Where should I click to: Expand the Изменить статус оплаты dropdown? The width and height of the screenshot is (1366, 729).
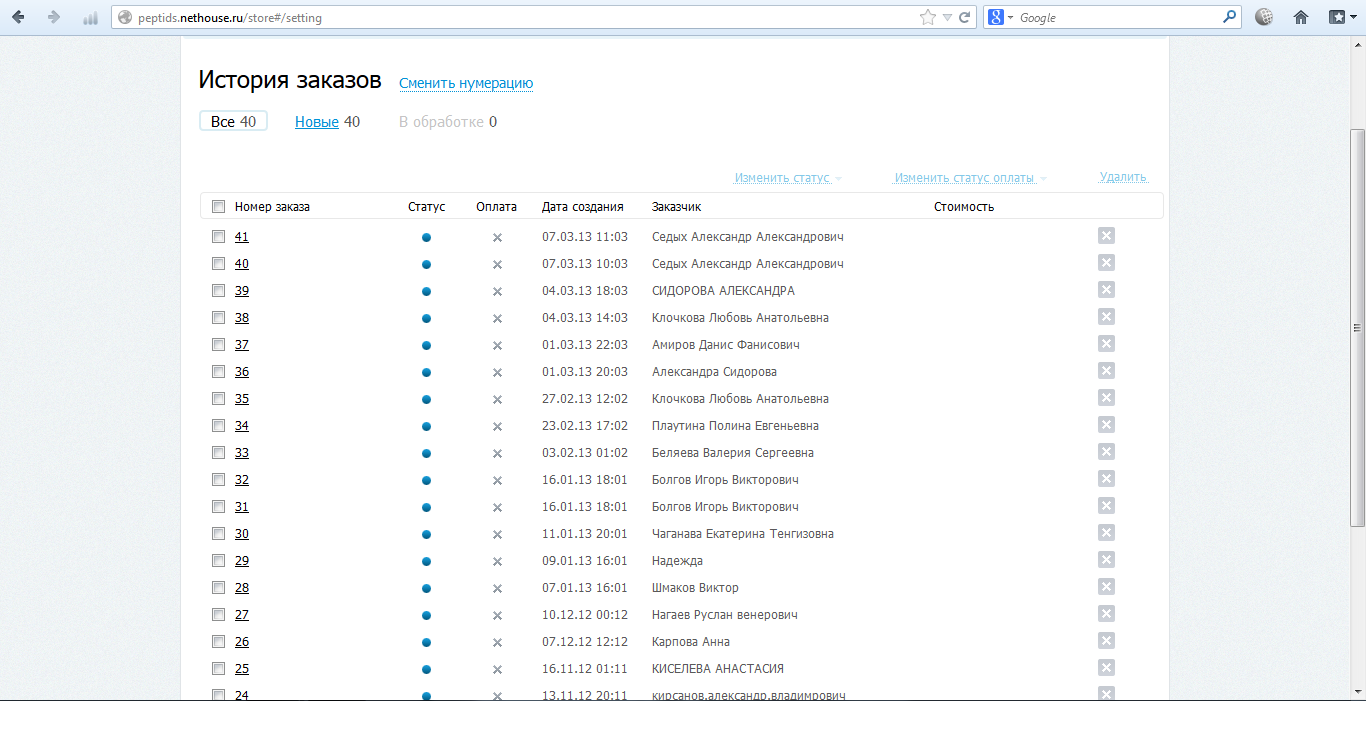point(970,178)
